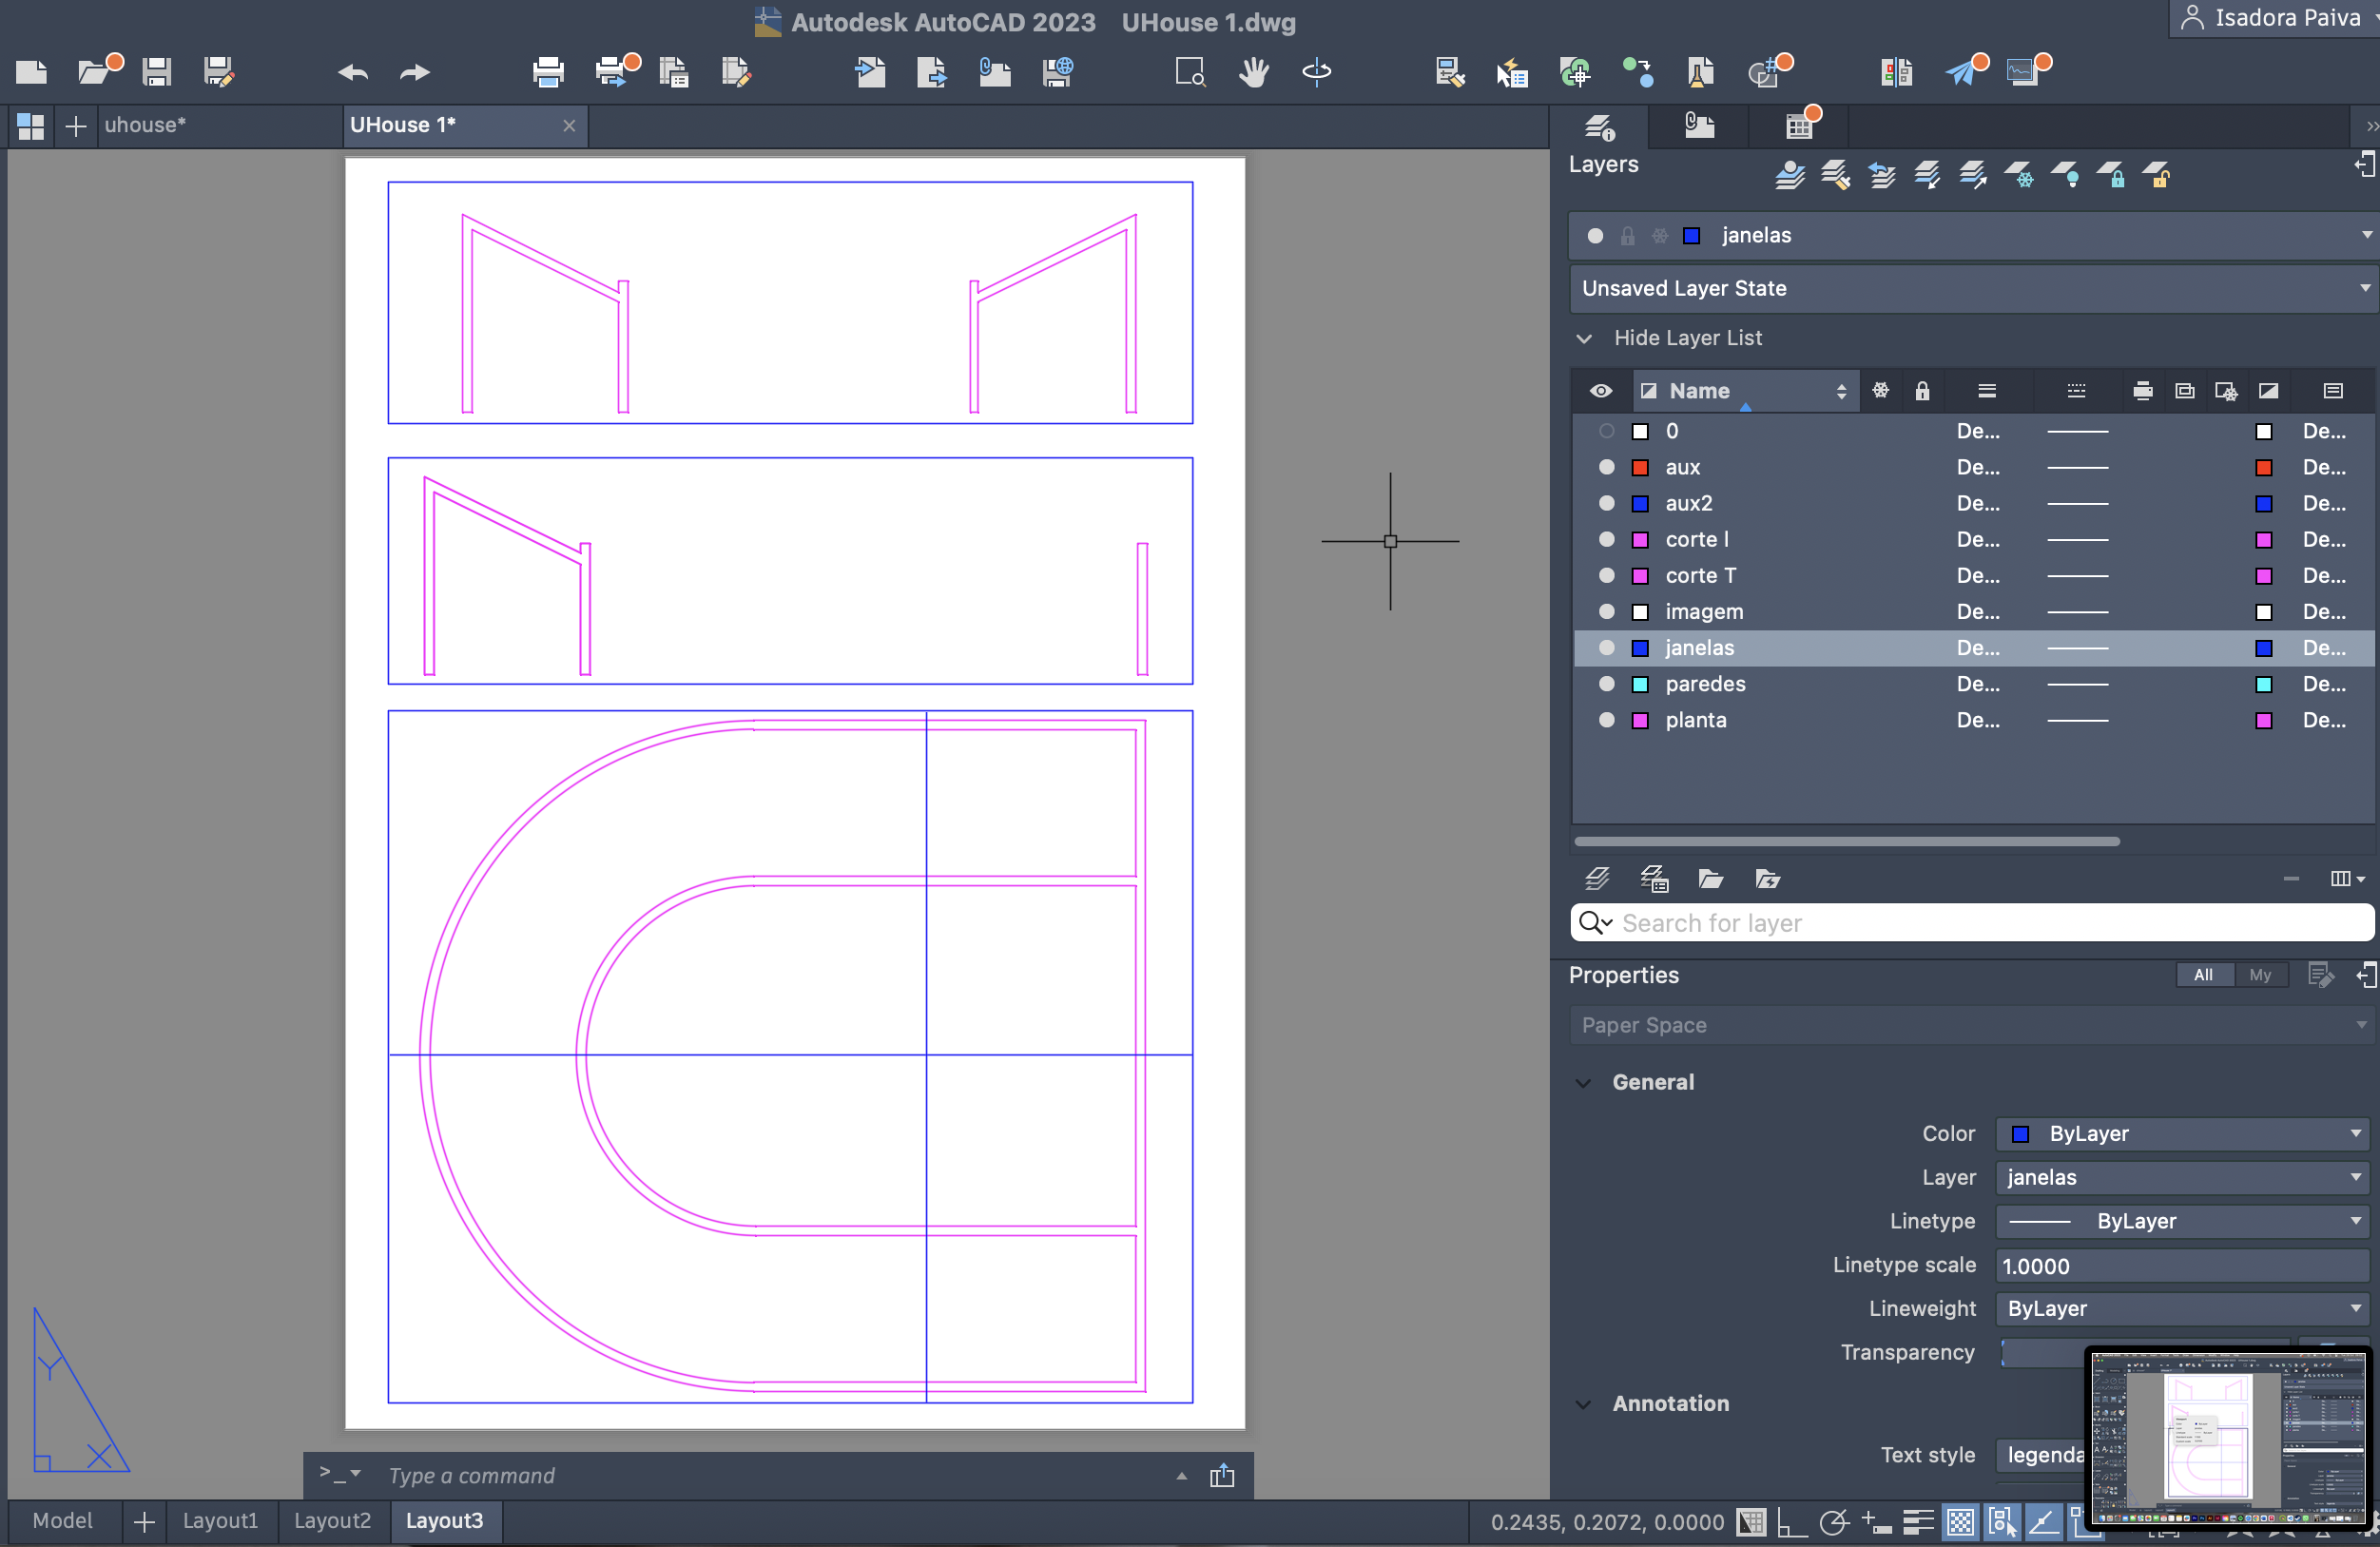Screen dimensions: 2380x1547
Task: Click the All button in Properties
Action: 2203,975
